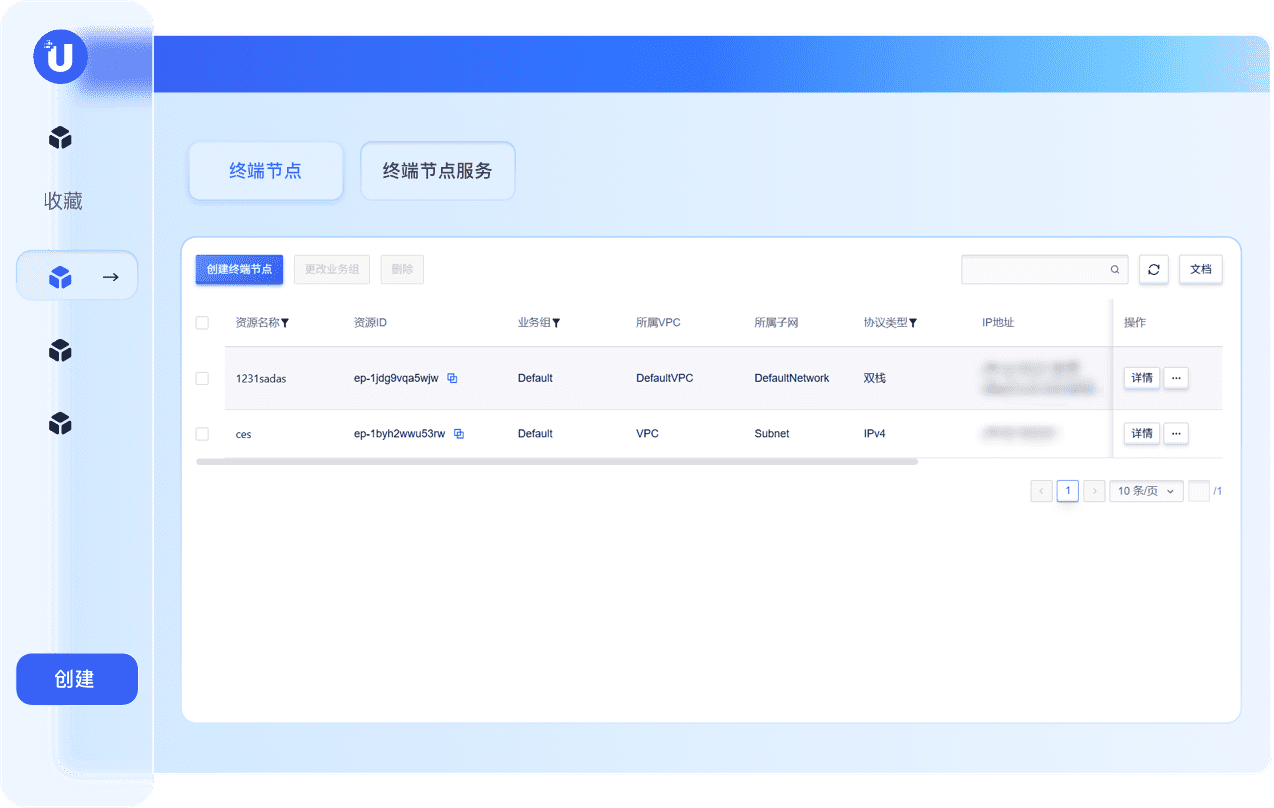
Task: Click the search magnifier icon
Action: tap(1115, 269)
